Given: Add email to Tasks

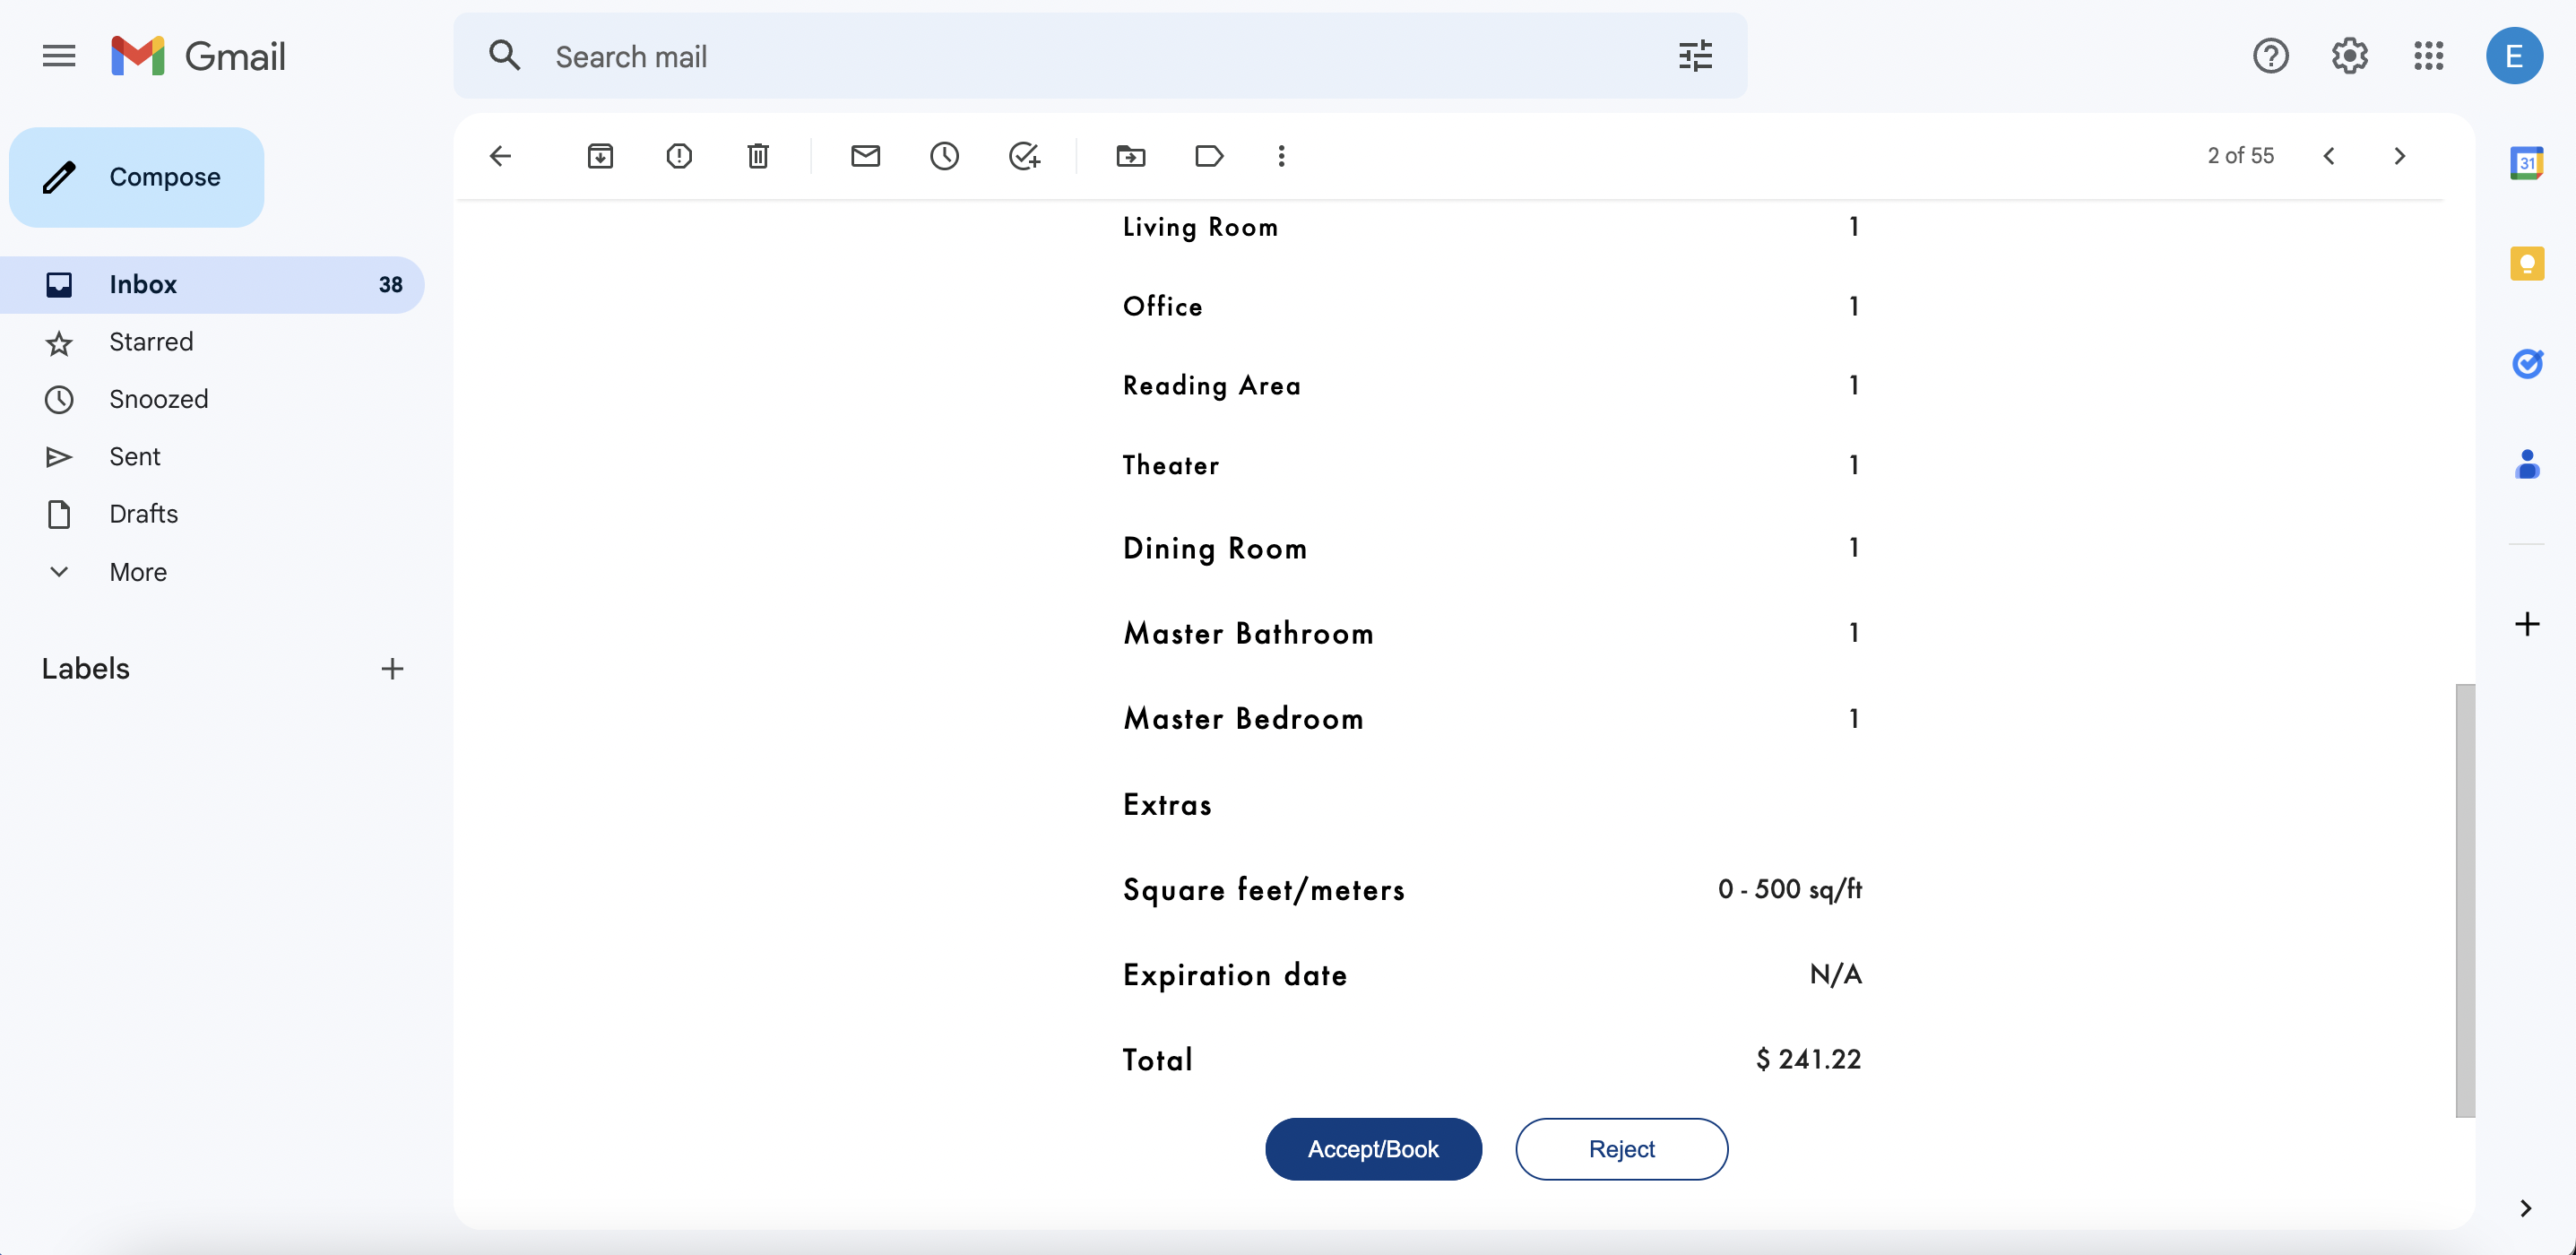Looking at the screenshot, I should coord(1024,156).
